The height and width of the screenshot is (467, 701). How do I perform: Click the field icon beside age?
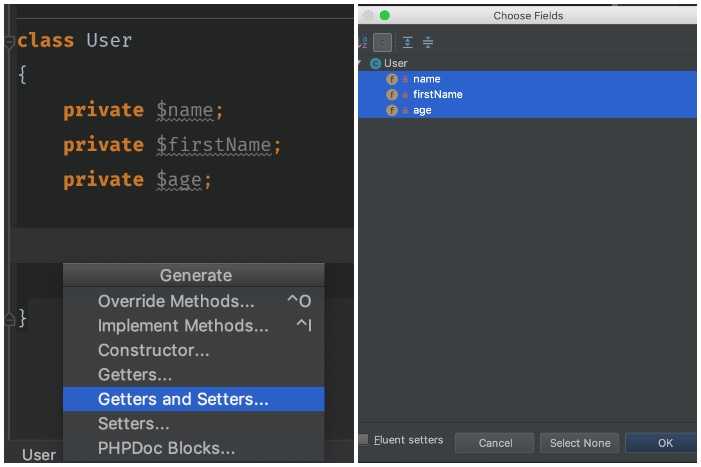coord(392,110)
